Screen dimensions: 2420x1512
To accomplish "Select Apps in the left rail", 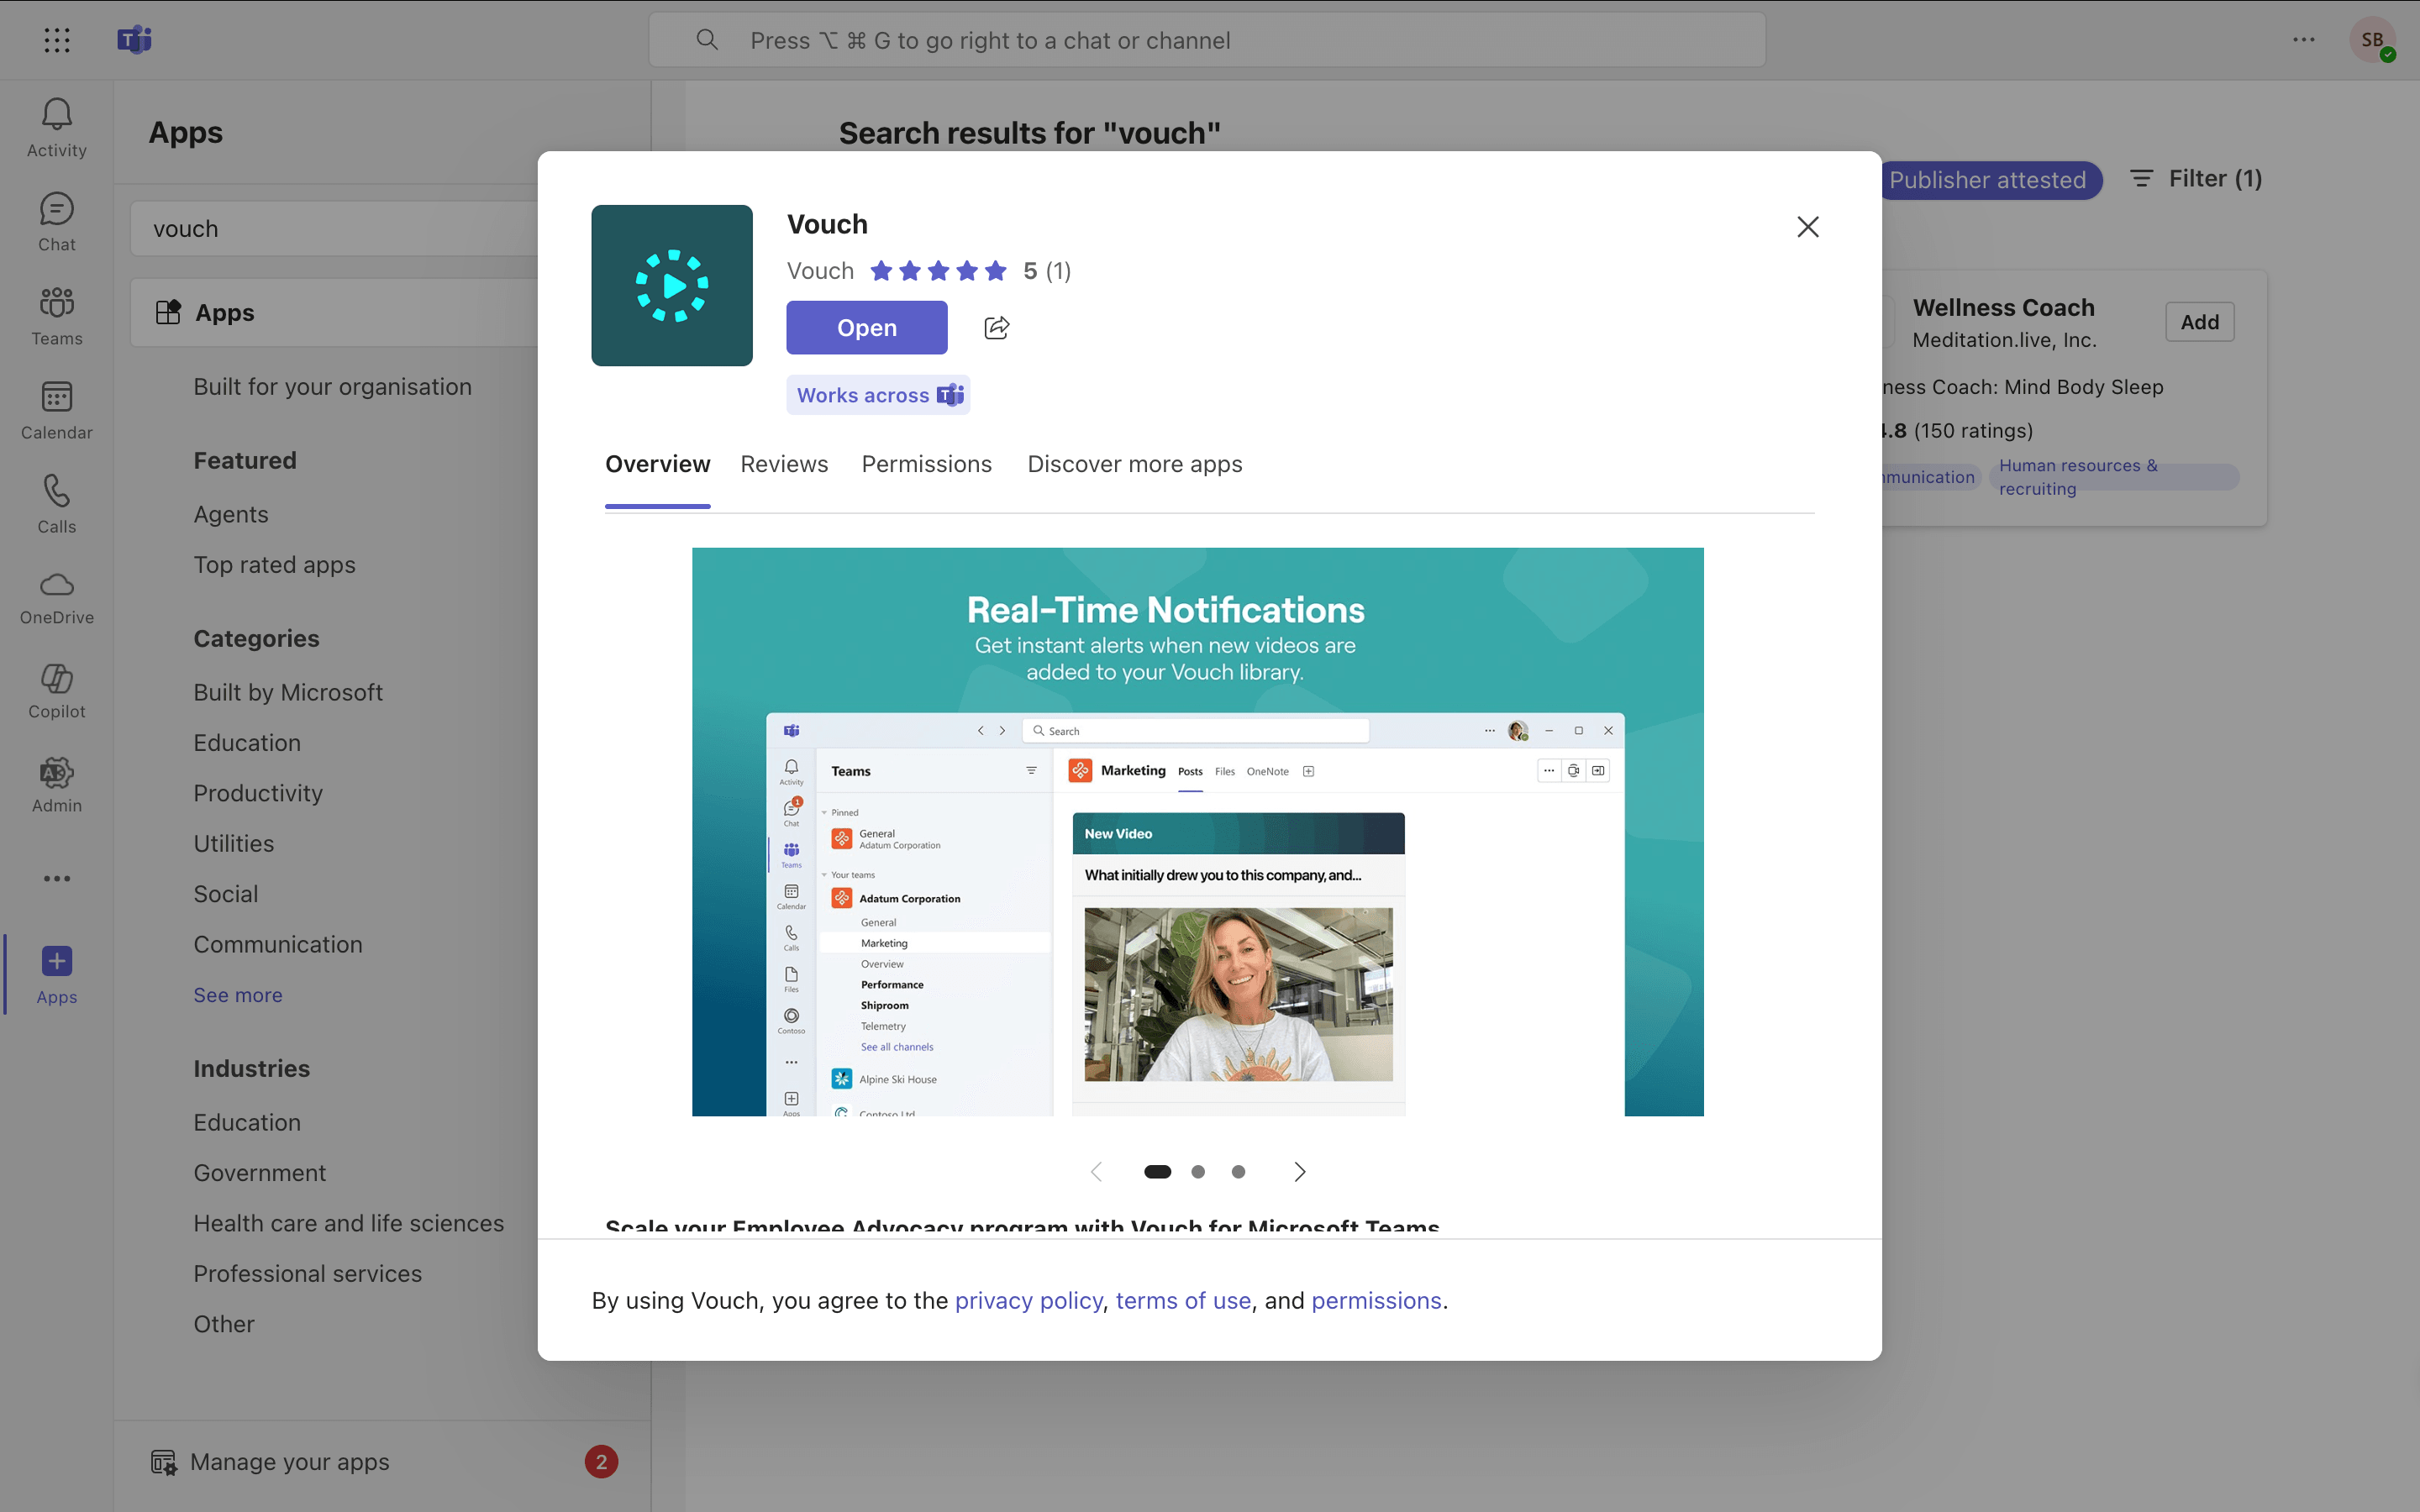I will pos(57,975).
